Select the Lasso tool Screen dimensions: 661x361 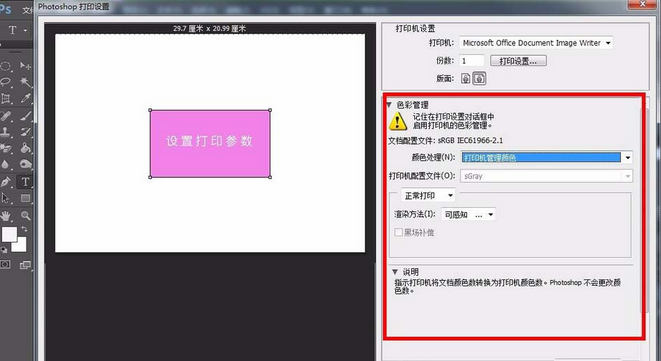(5, 82)
